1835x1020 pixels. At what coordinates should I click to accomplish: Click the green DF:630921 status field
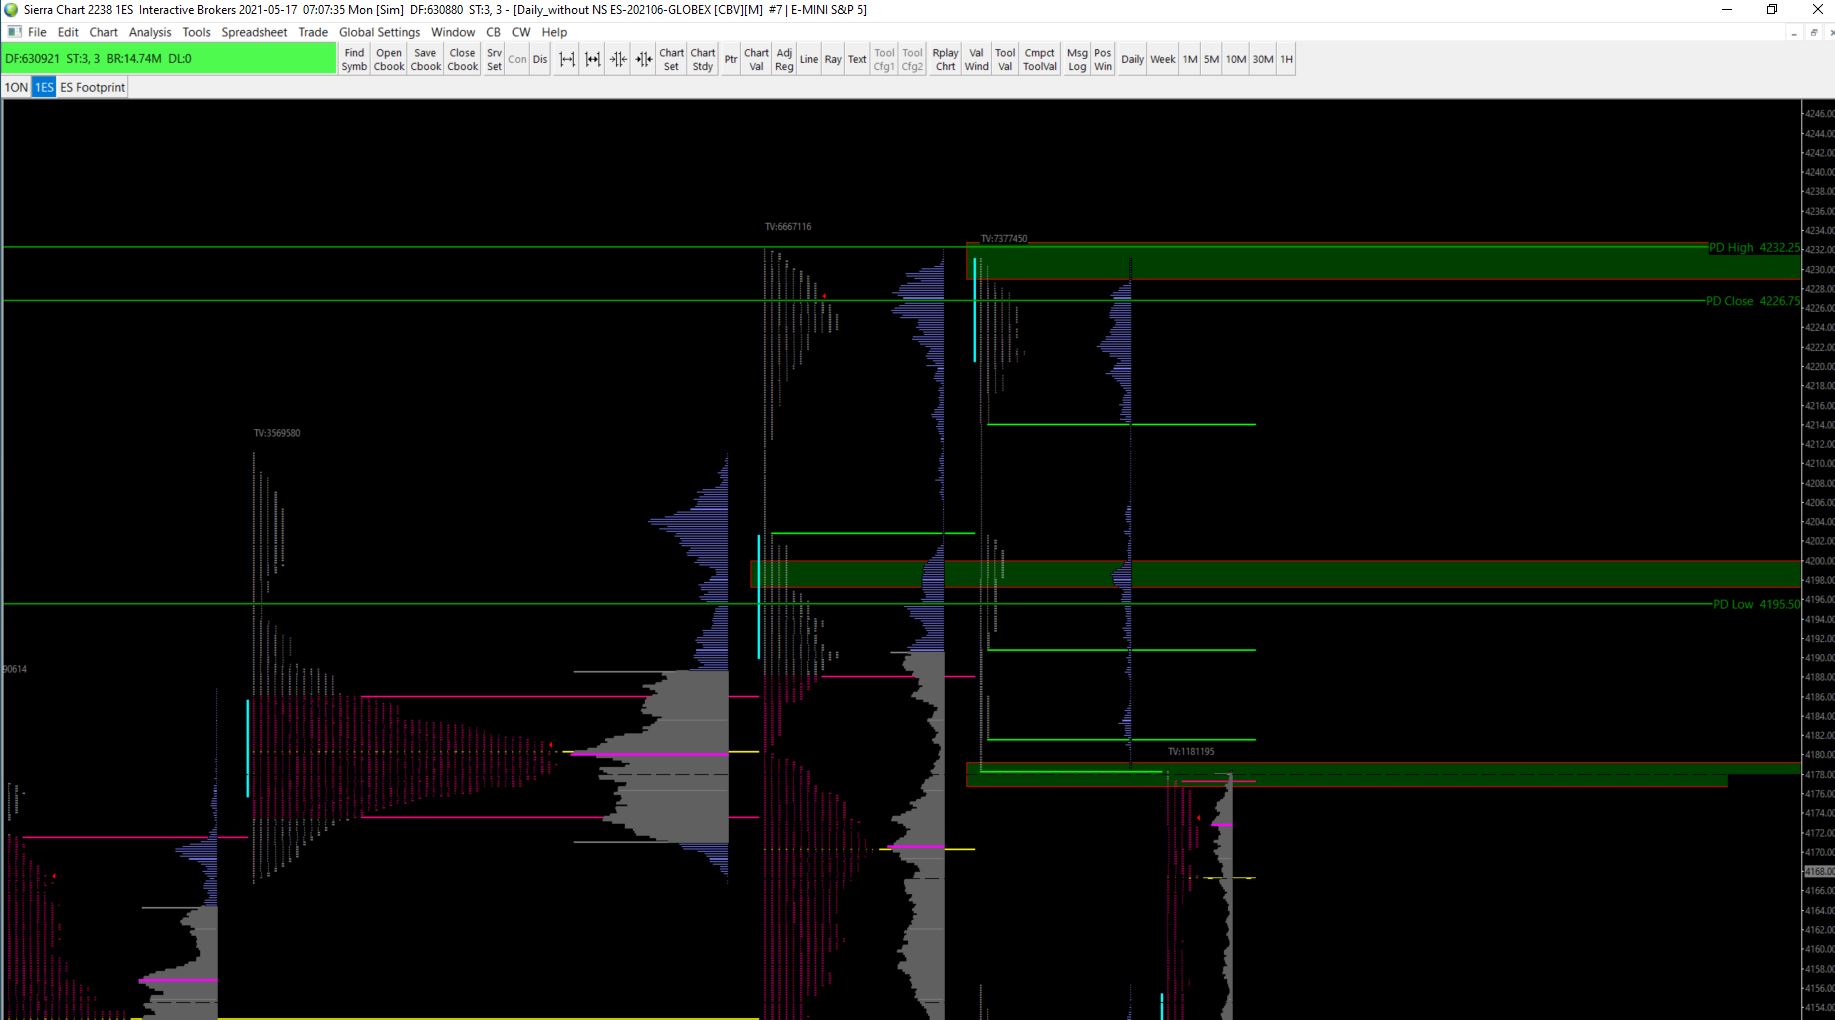tap(169, 59)
